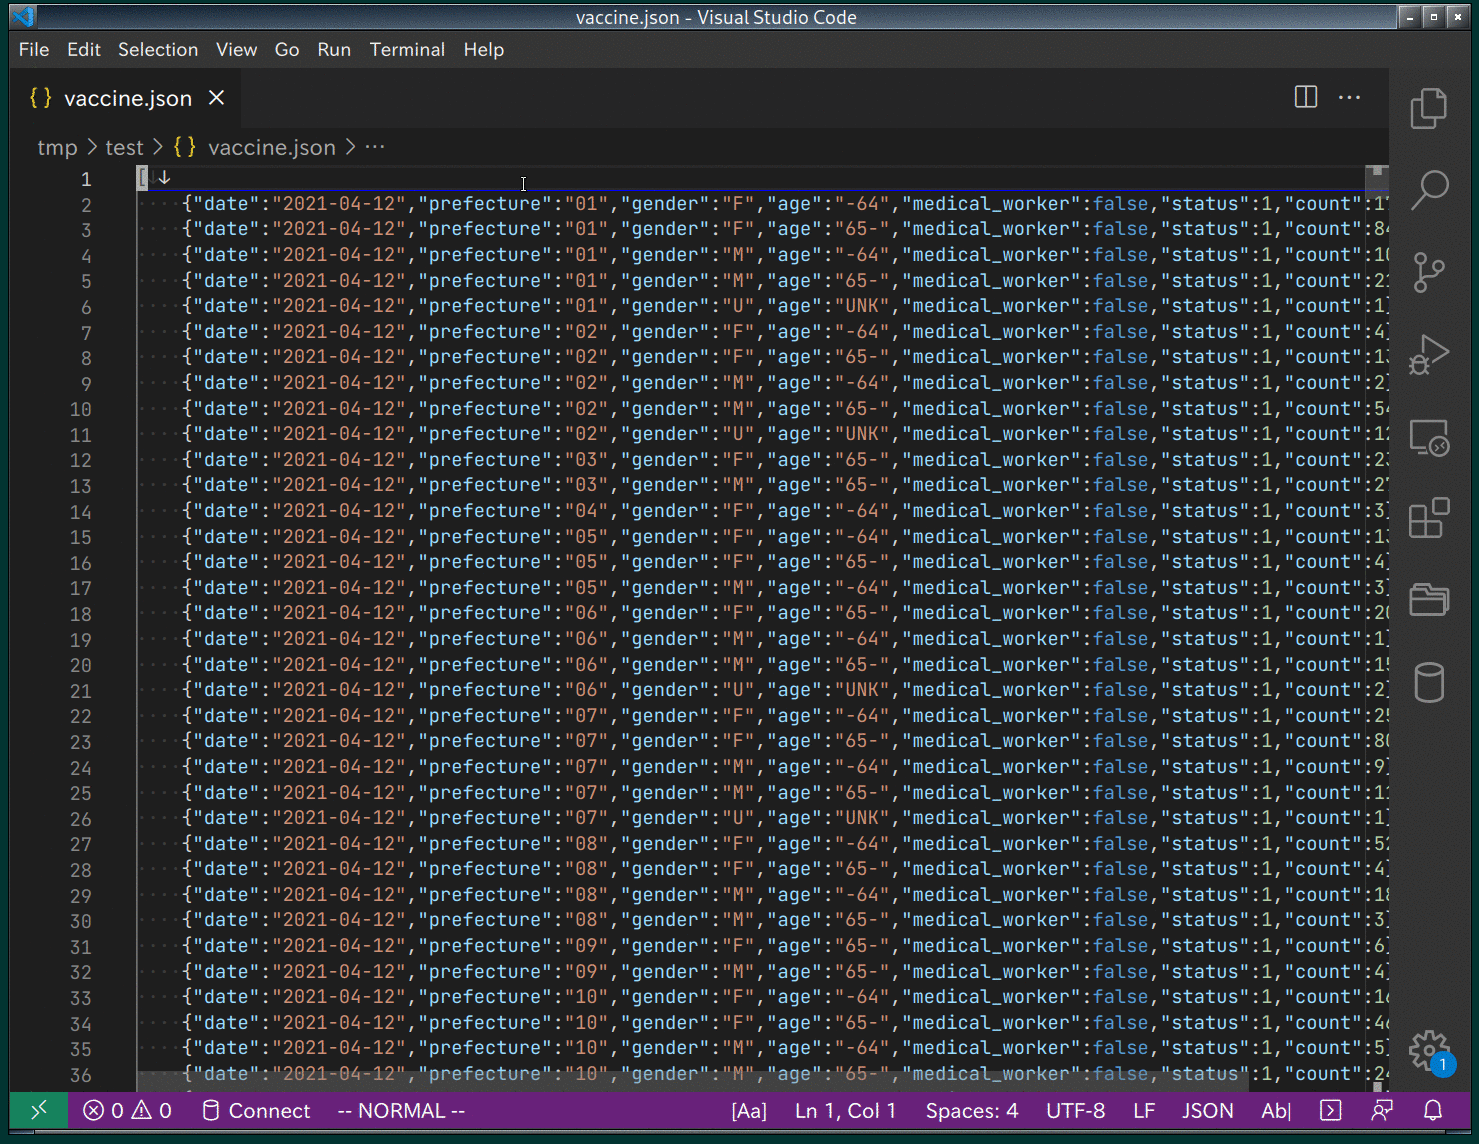Click the terminal icon in status bar

pos(1330,1110)
